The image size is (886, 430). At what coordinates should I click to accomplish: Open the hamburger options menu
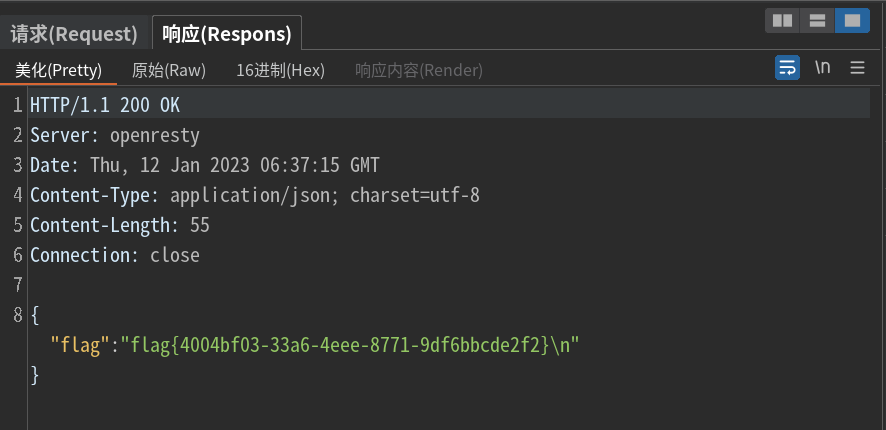point(857,68)
